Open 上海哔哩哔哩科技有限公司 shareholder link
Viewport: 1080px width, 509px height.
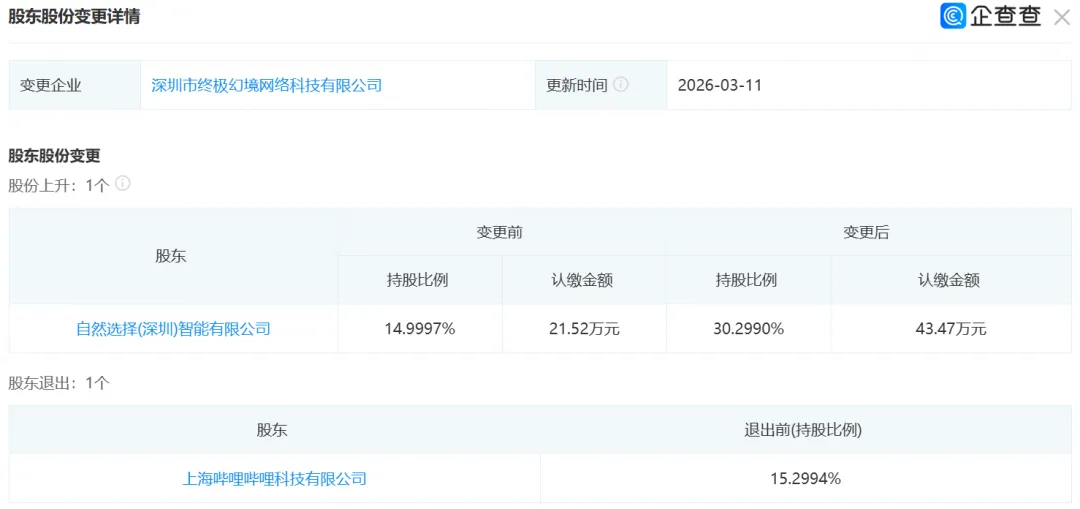(274, 478)
